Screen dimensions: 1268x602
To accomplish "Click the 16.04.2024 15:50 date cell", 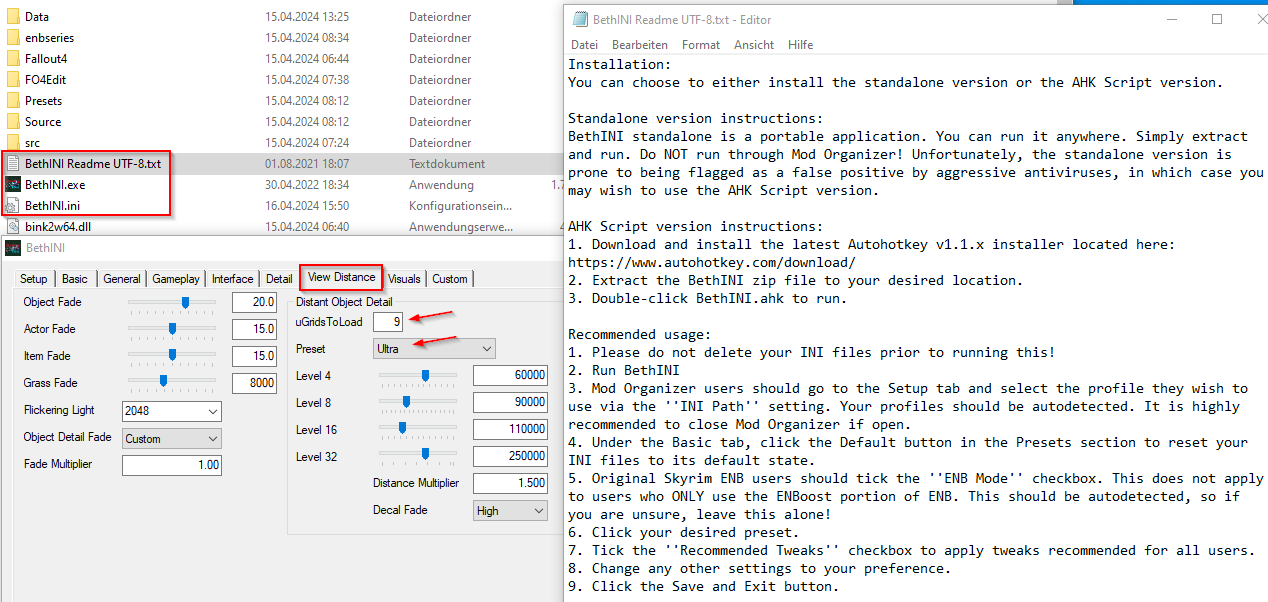I will click(306, 206).
